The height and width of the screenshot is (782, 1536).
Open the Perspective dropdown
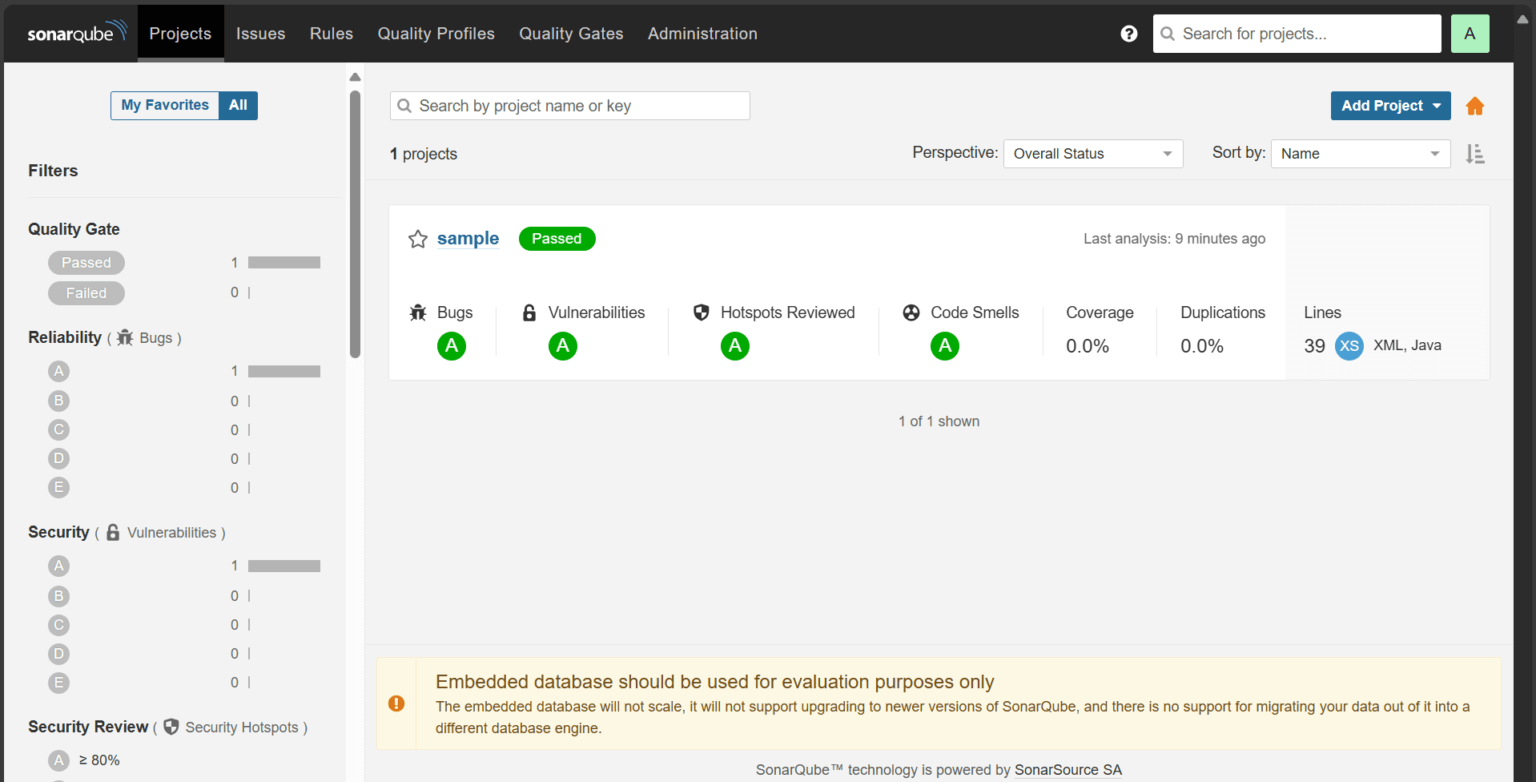tap(1092, 153)
